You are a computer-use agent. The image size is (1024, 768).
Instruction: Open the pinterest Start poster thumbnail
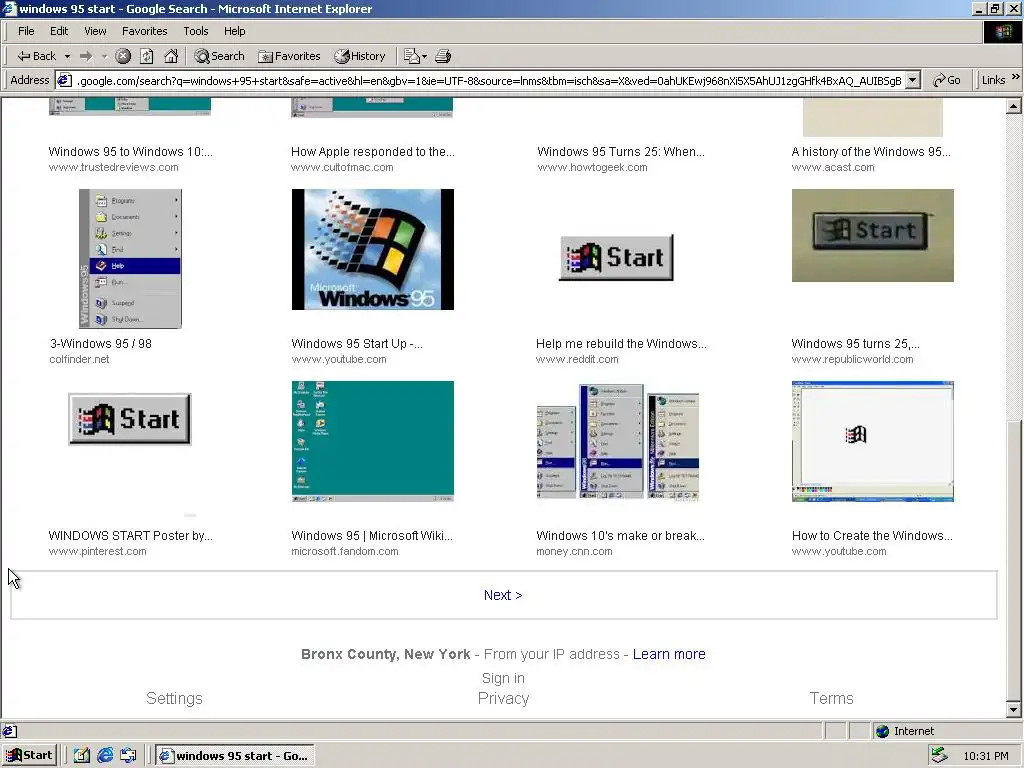[x=129, y=419]
